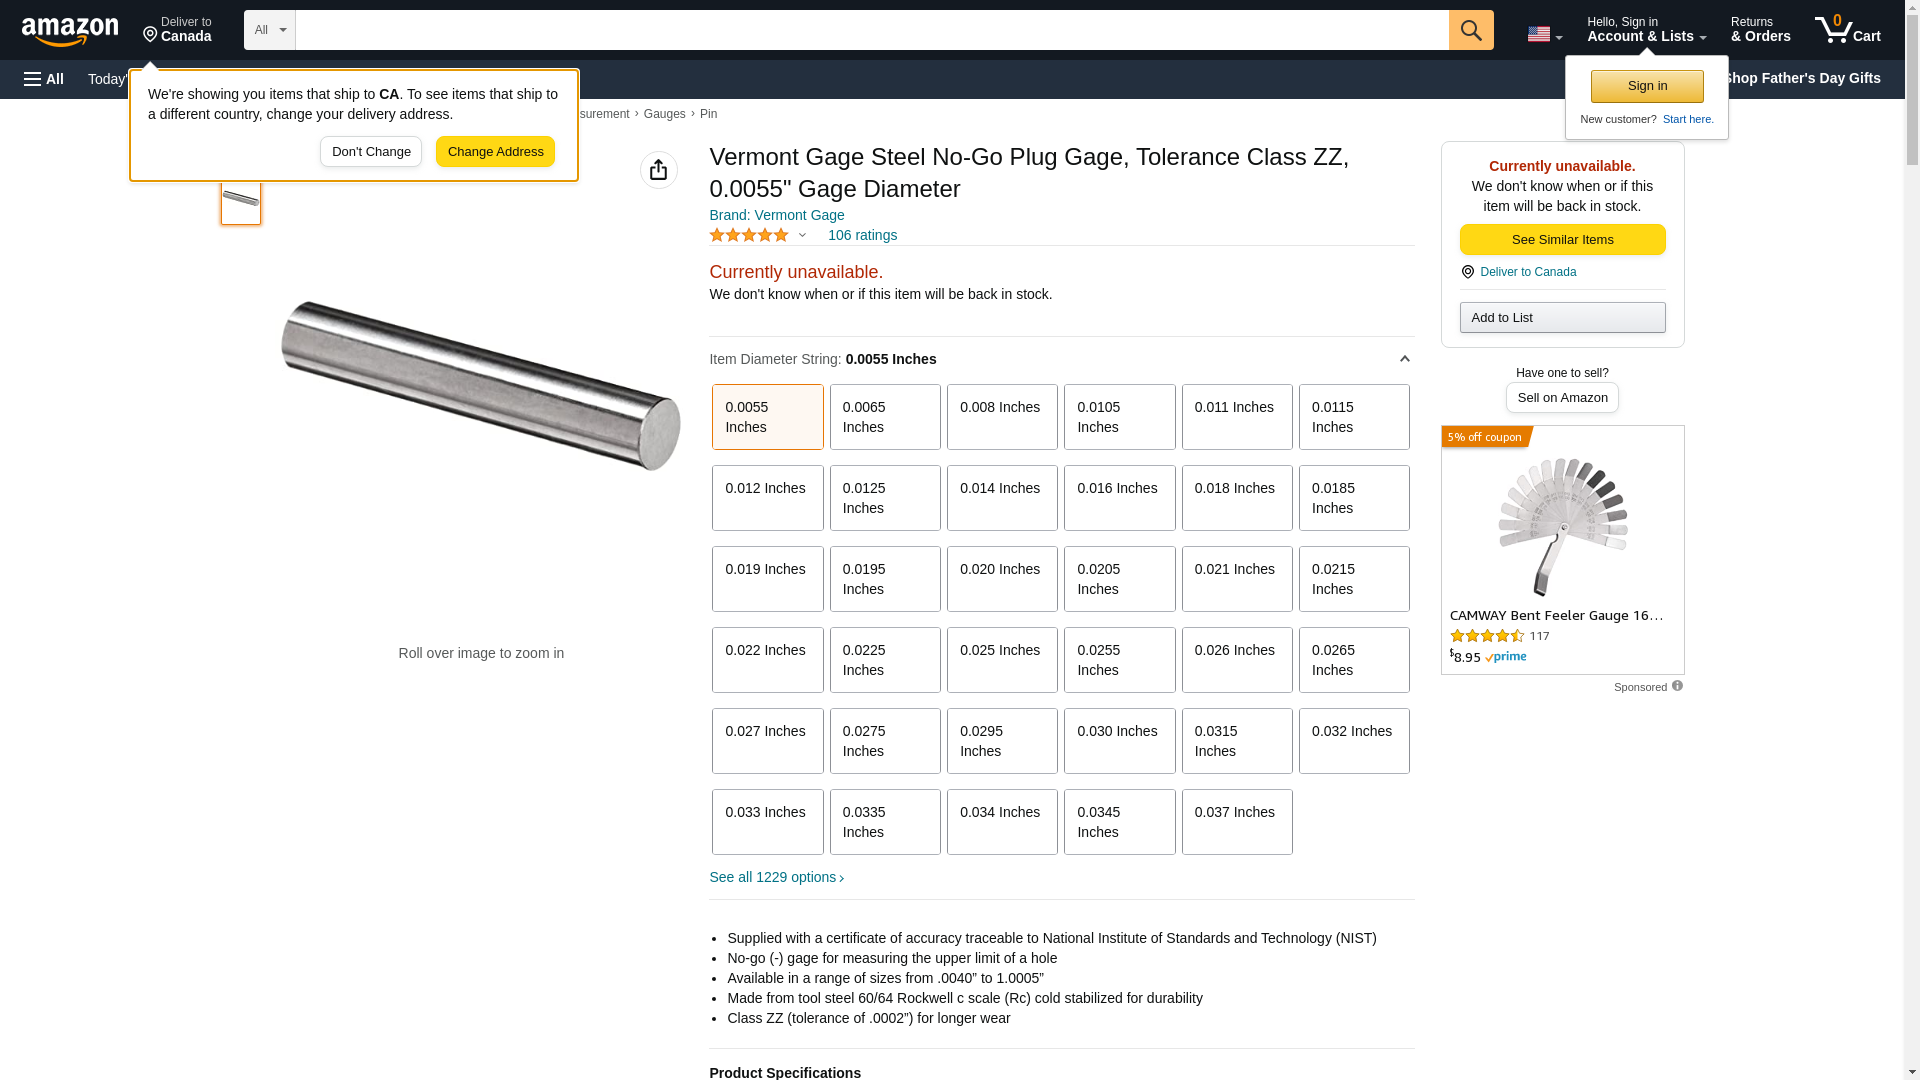This screenshot has width=1920, height=1080.
Task: Select the 0.020 Inches diameter option
Action: point(1001,579)
